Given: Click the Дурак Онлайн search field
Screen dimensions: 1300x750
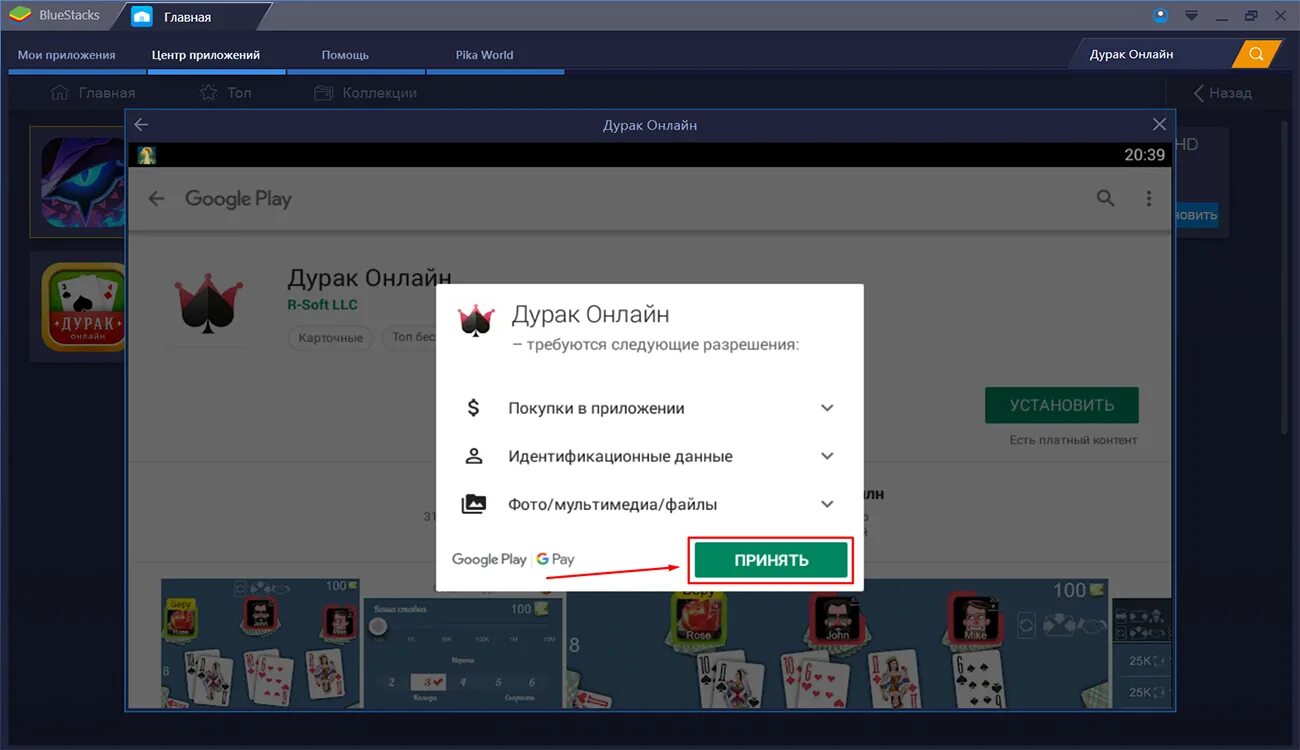Looking at the screenshot, I should (x=1150, y=54).
